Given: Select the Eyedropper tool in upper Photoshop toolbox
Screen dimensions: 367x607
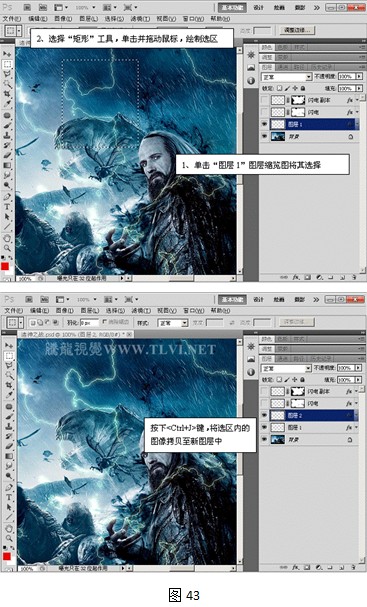Looking at the screenshot, I should coord(7,104).
